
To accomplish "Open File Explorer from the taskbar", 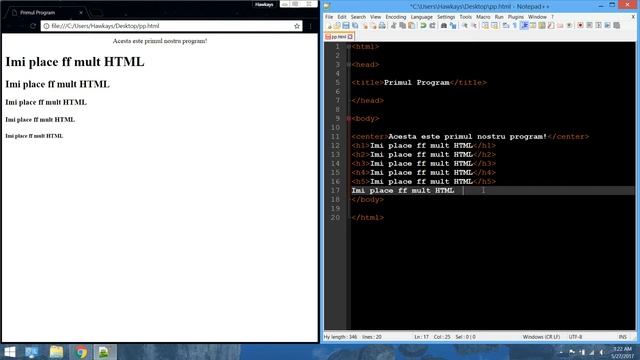I will pyautogui.click(x=56, y=352).
